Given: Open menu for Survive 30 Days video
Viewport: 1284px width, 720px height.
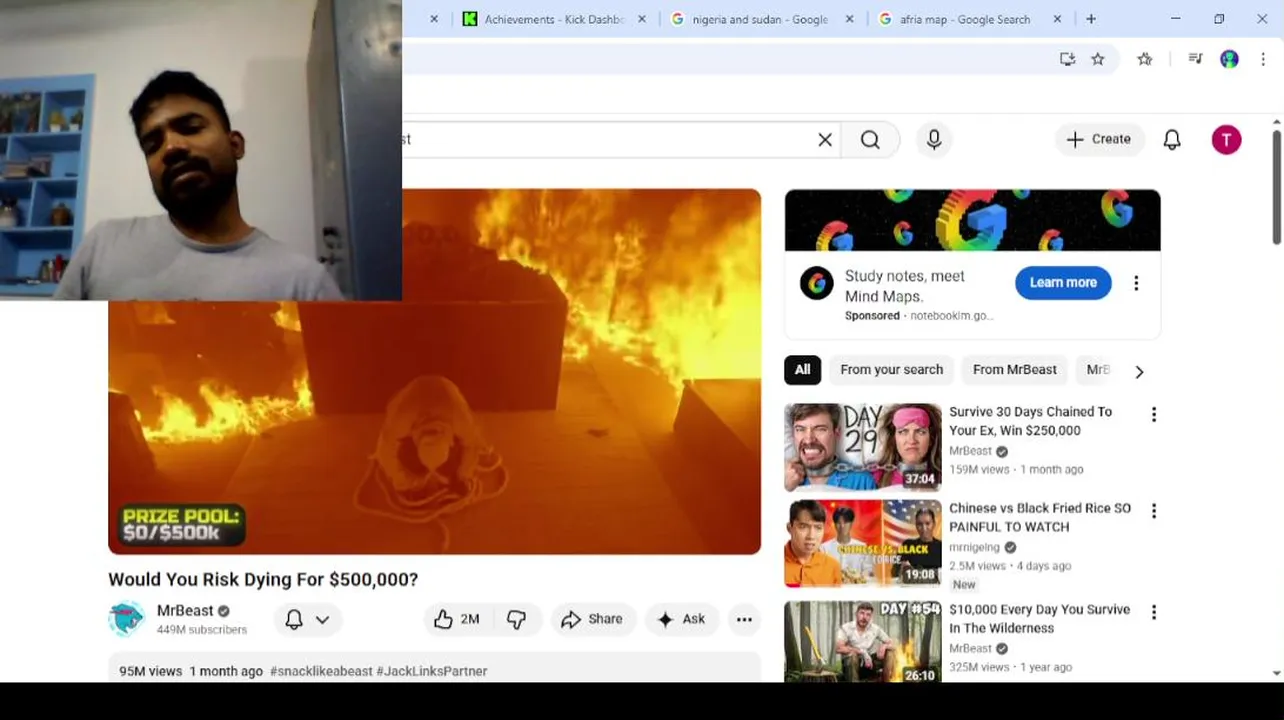Looking at the screenshot, I should [1154, 414].
